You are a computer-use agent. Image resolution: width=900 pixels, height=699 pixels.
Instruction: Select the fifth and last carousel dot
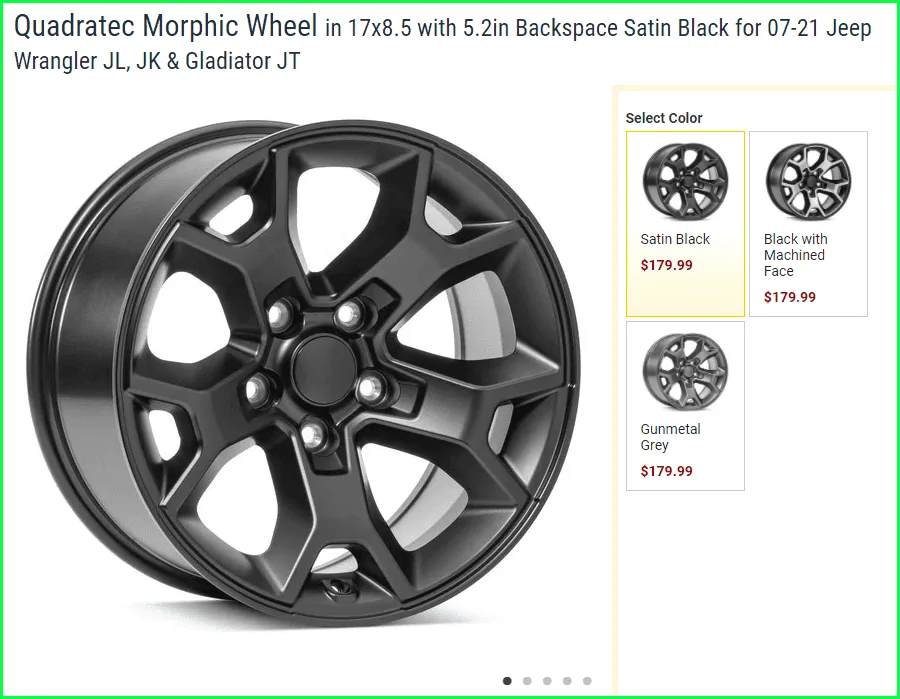tap(587, 681)
